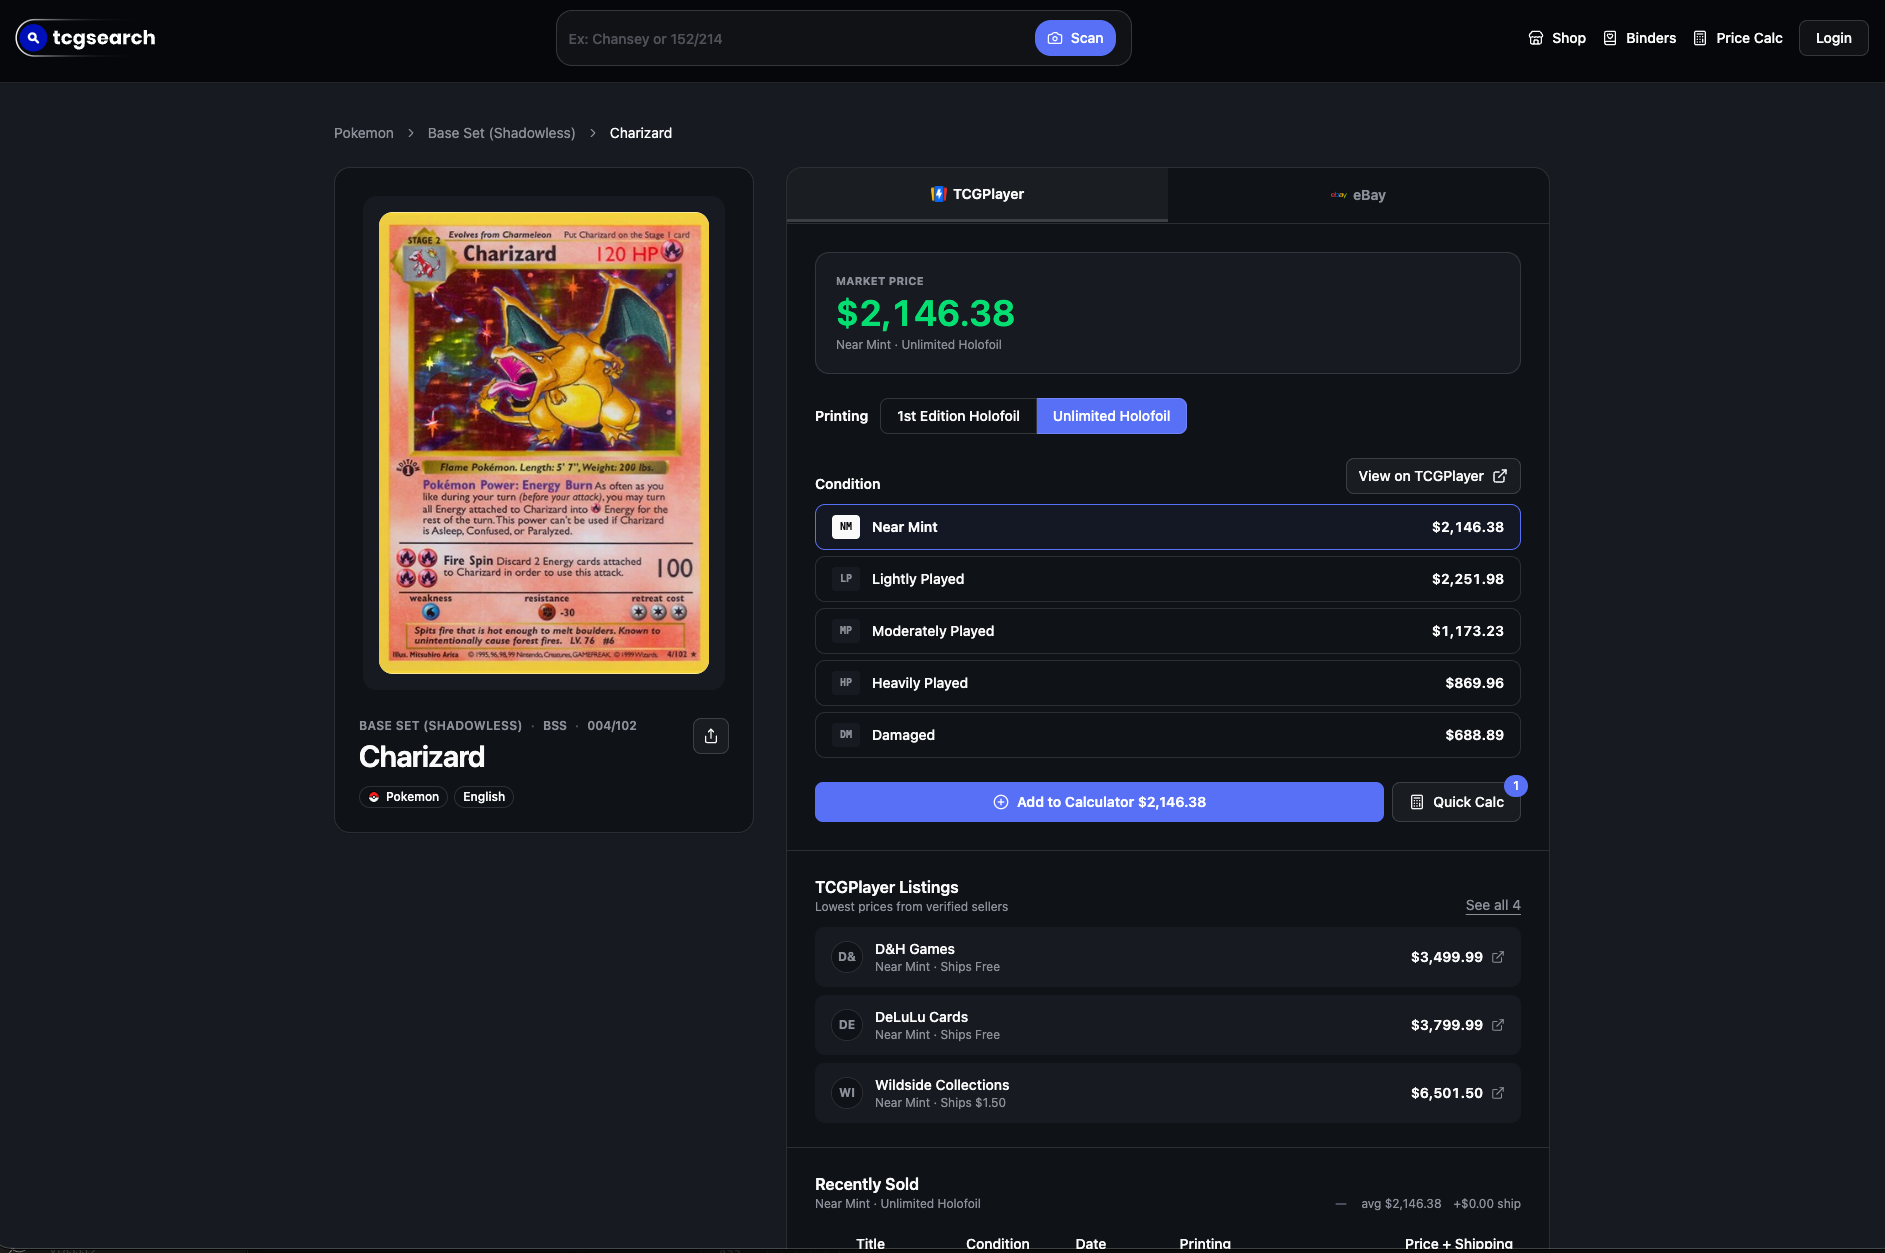This screenshot has height=1253, width=1885.
Task: Click the Heavily Played price $869.96
Action: point(1475,683)
